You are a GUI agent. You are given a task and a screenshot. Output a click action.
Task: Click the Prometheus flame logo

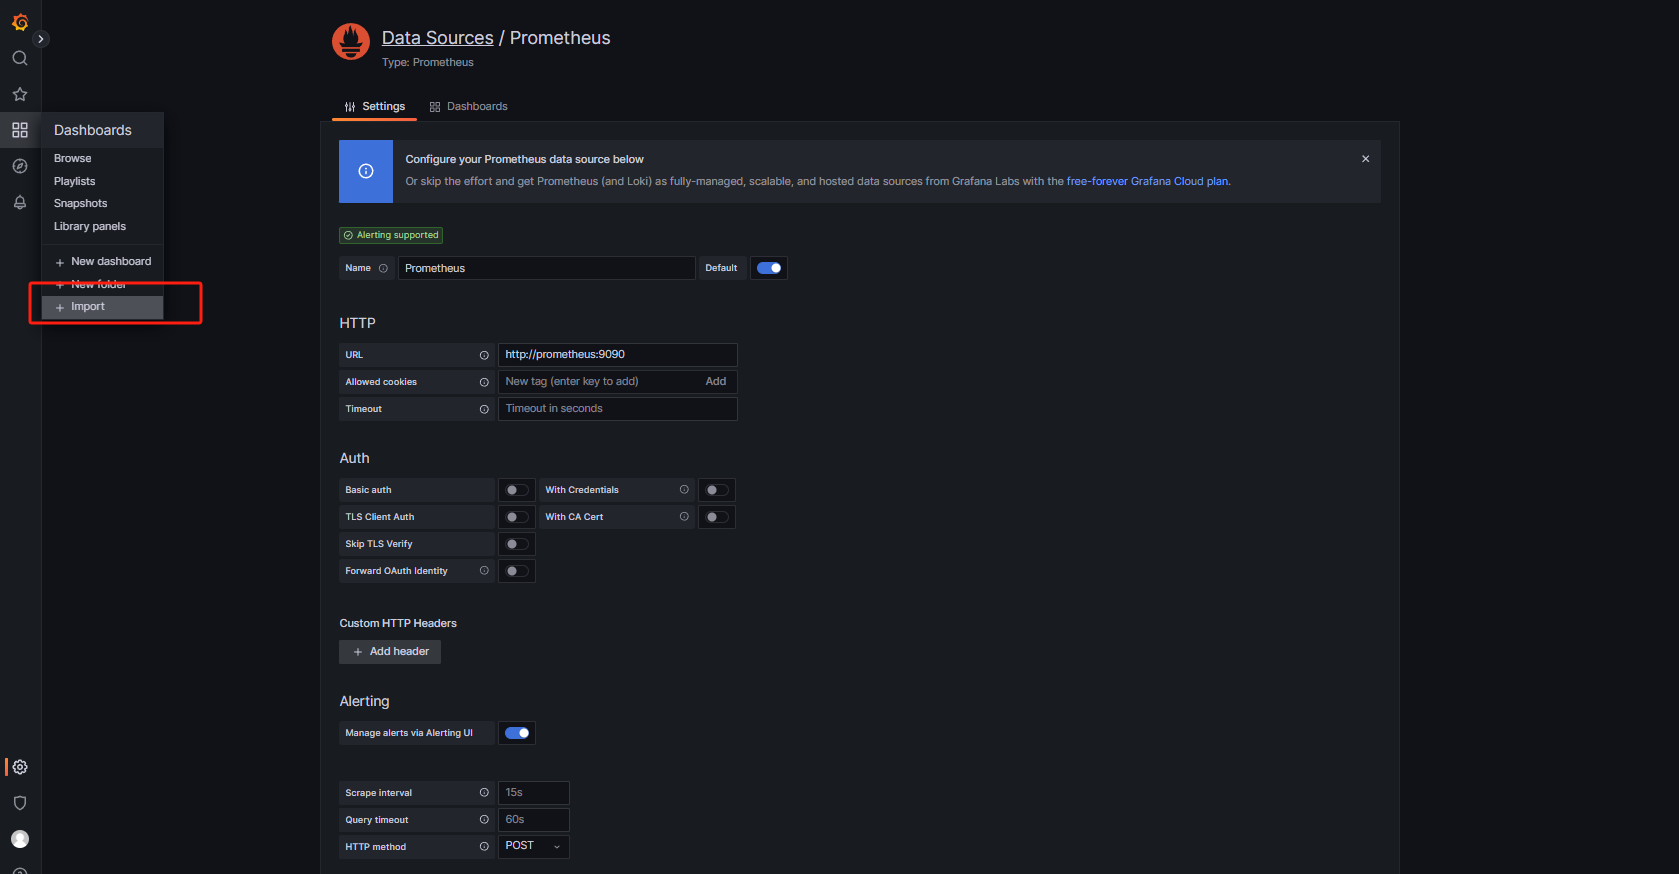(x=351, y=41)
